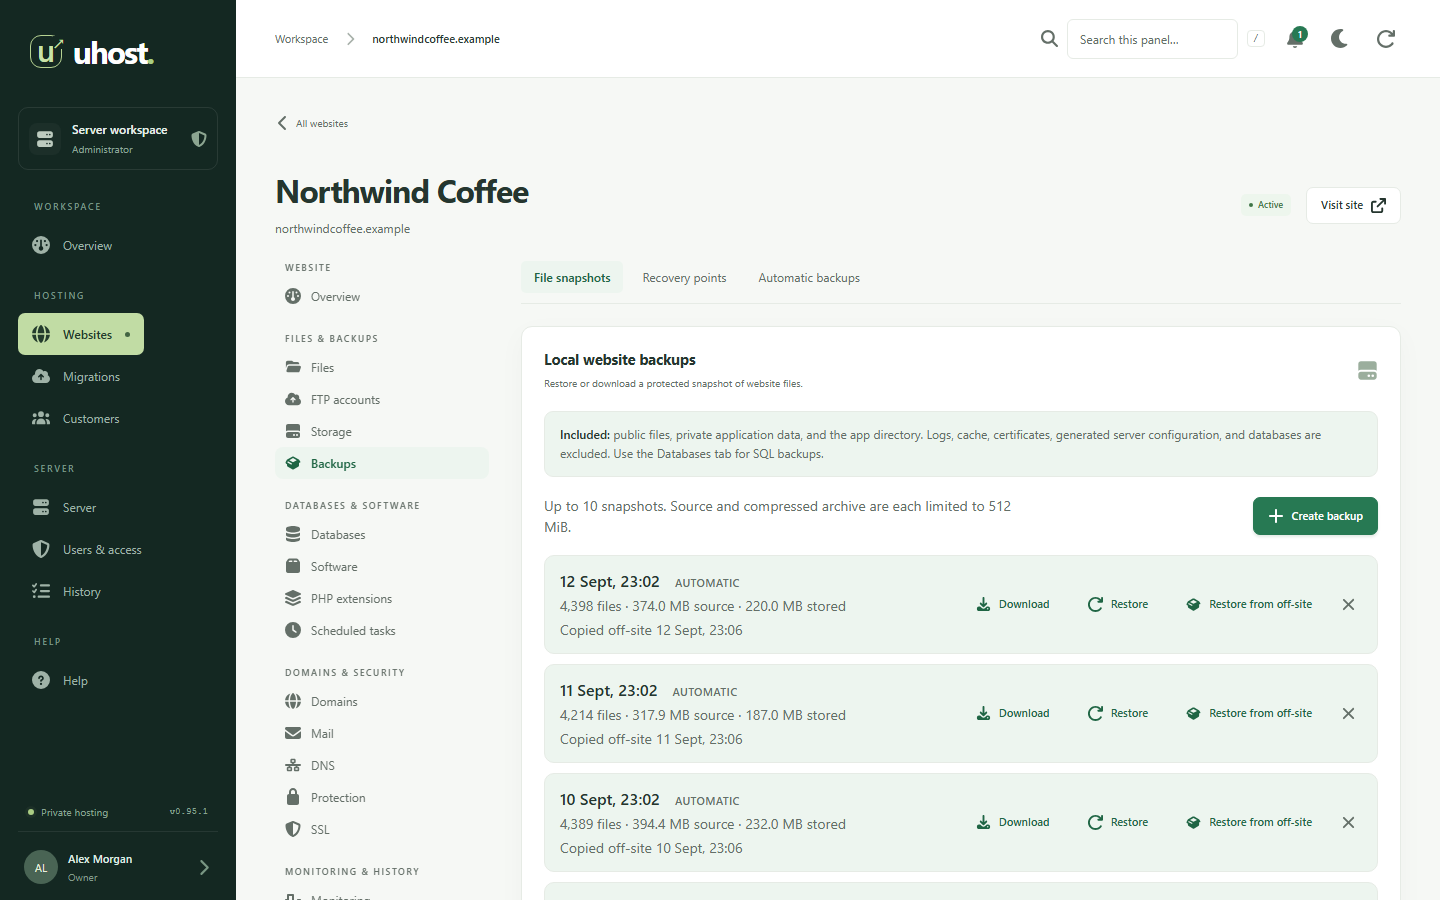Click the Workspace breadcrumb link
Screen dimensions: 1440x900
click(301, 39)
